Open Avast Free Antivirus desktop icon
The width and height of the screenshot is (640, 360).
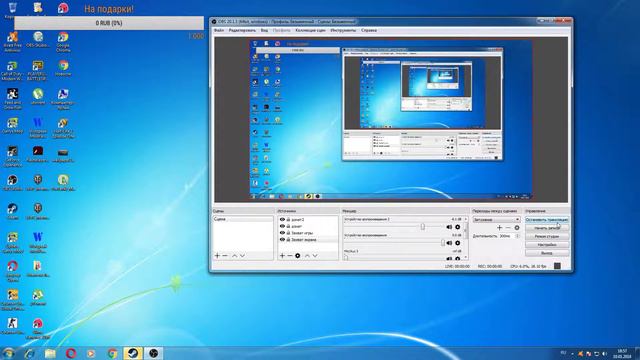[12, 42]
